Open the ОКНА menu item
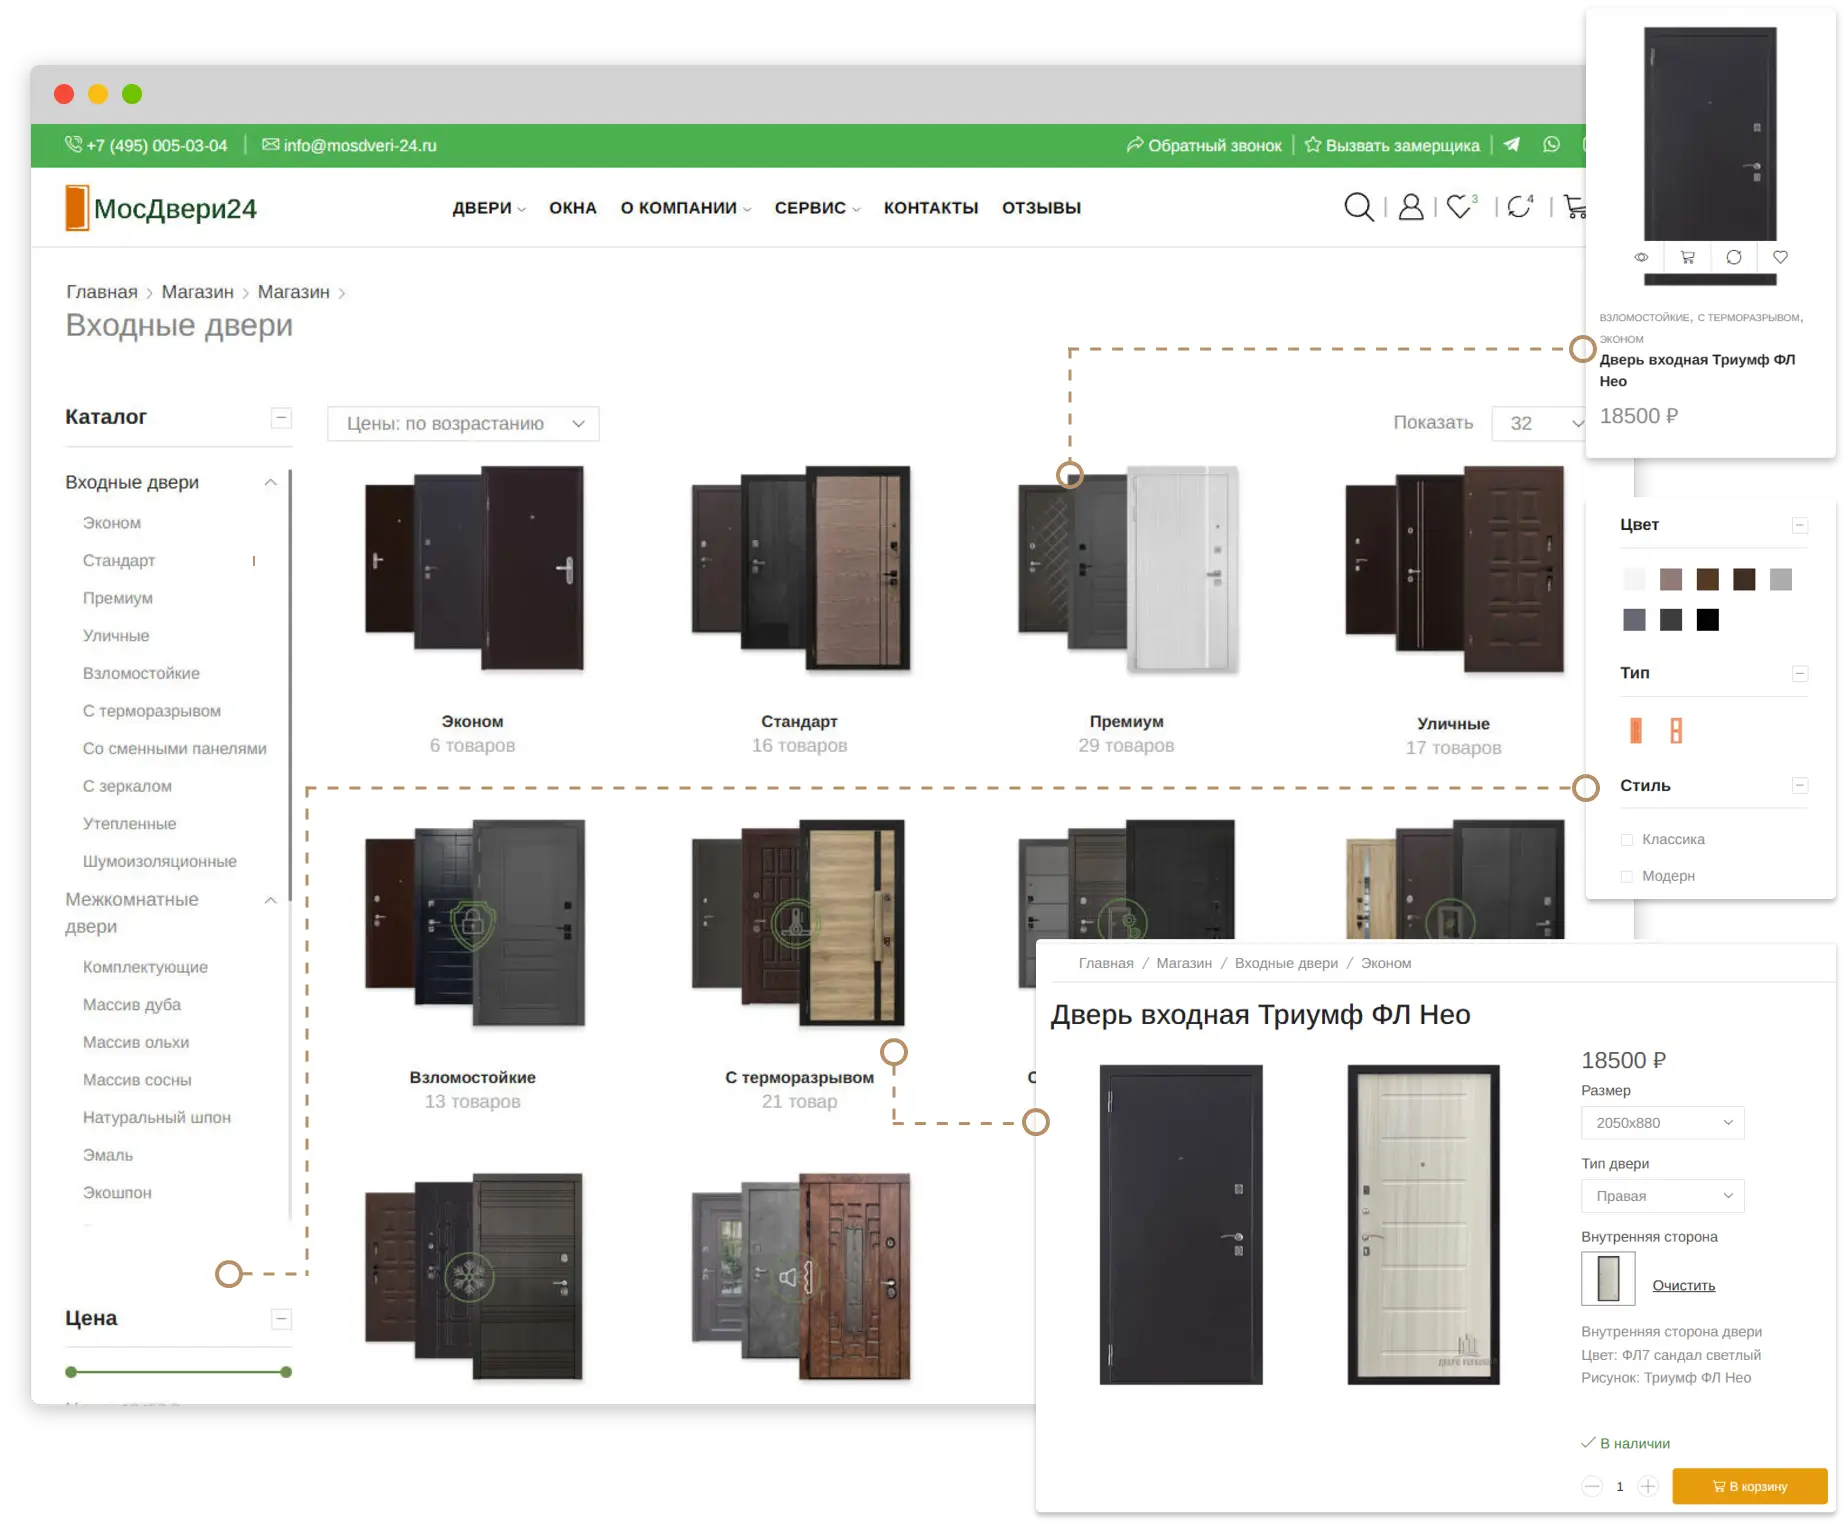 [x=572, y=208]
